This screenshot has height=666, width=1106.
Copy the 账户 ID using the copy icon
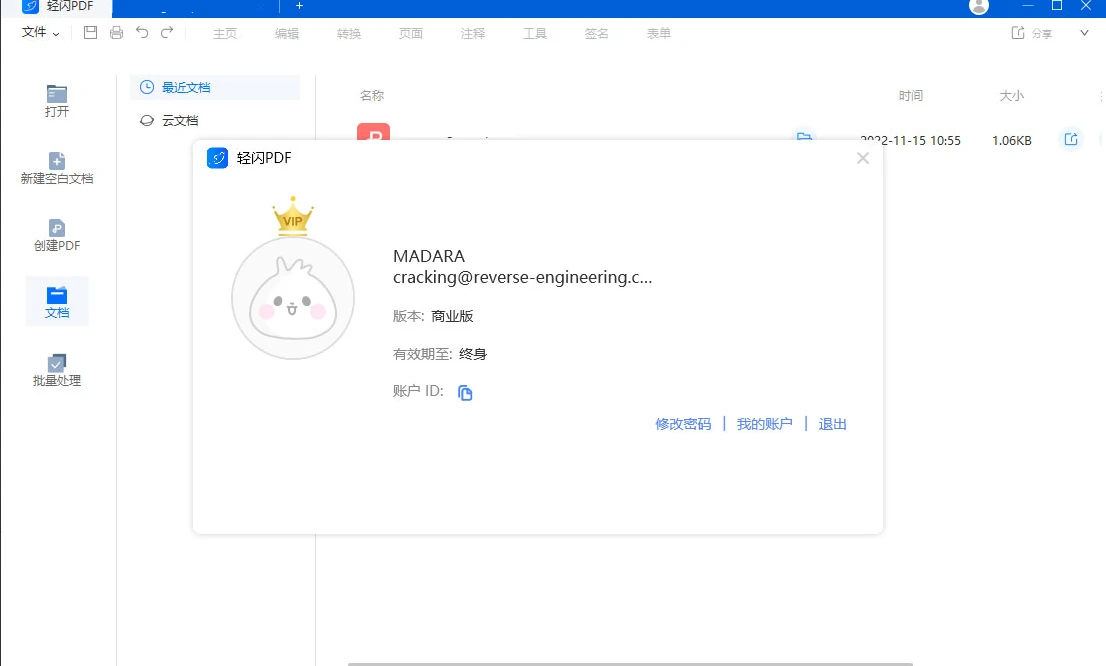click(x=464, y=392)
